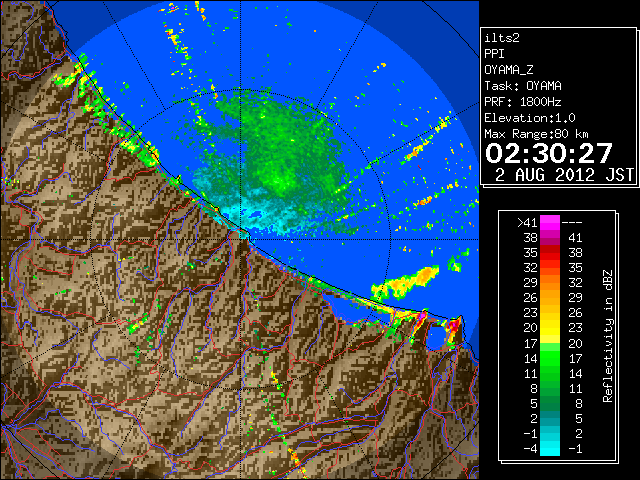Pick the dark red legend swatch

(x=550, y=249)
